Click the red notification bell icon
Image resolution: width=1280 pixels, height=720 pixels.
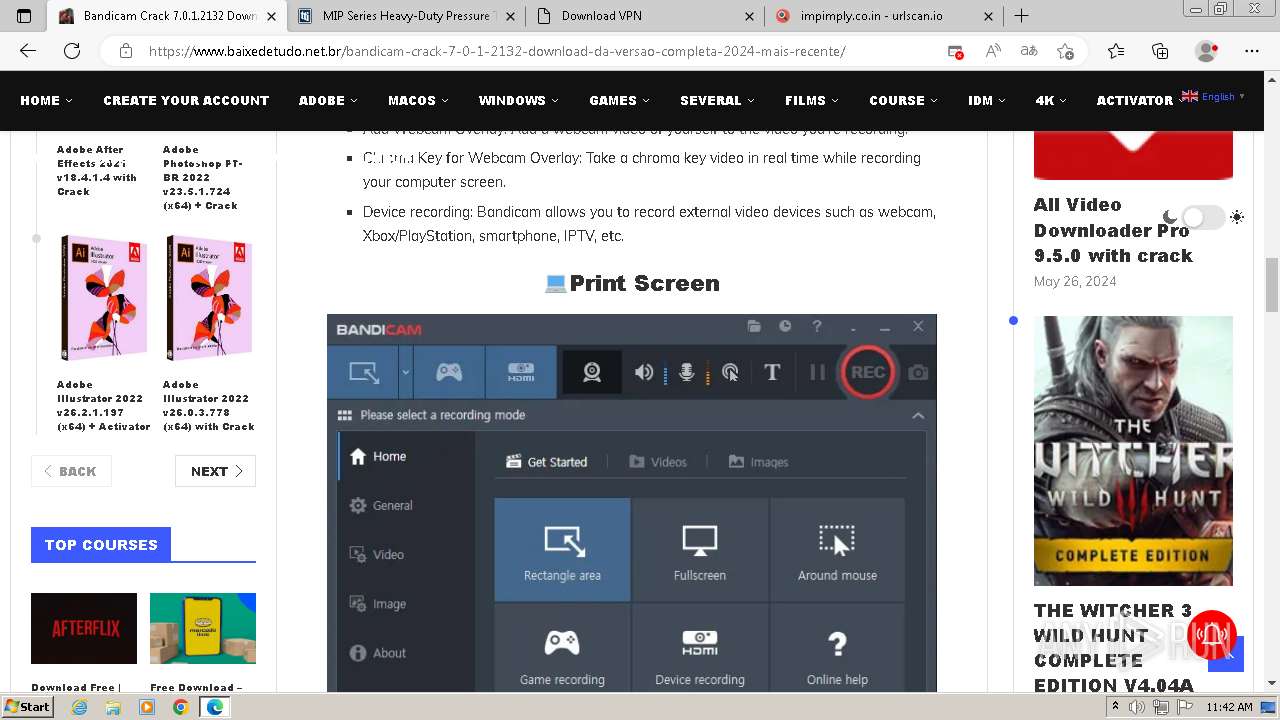coord(1214,635)
